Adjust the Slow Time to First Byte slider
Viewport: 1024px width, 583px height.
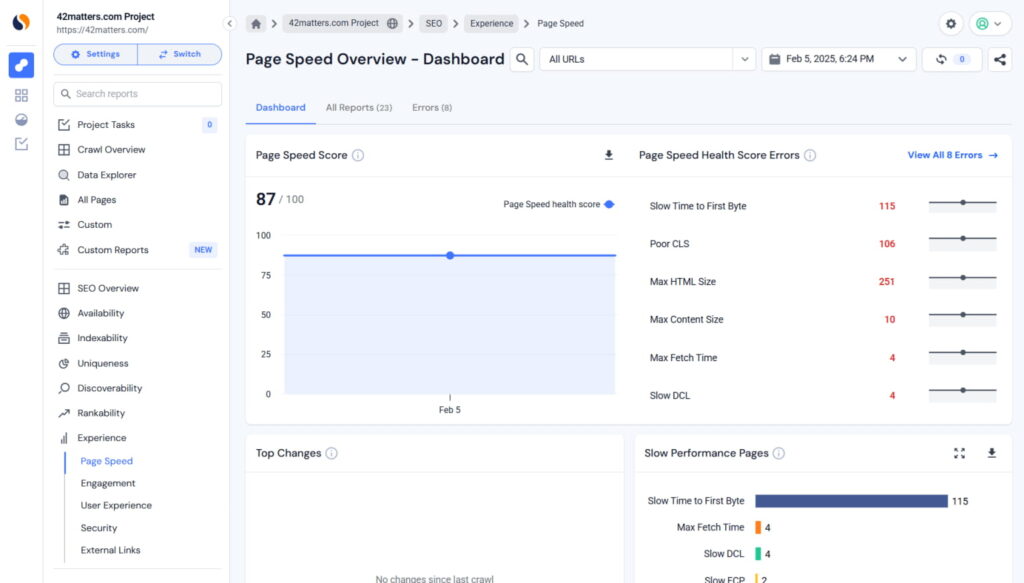962,202
